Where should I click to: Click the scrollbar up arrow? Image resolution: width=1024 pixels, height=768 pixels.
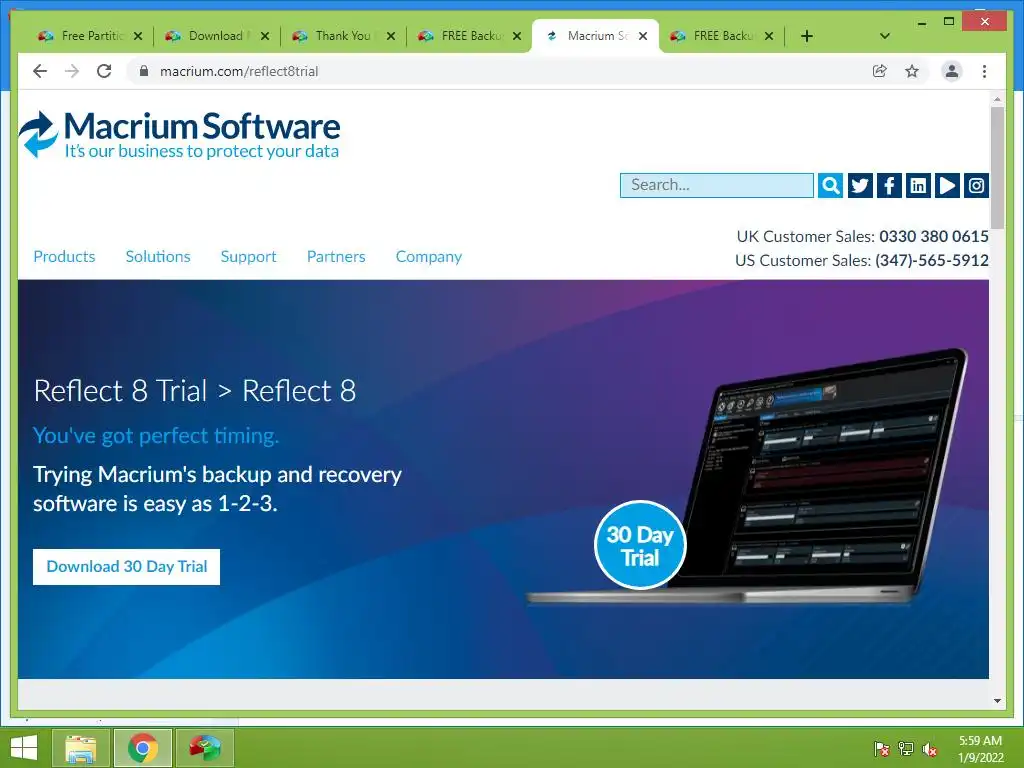click(x=997, y=99)
